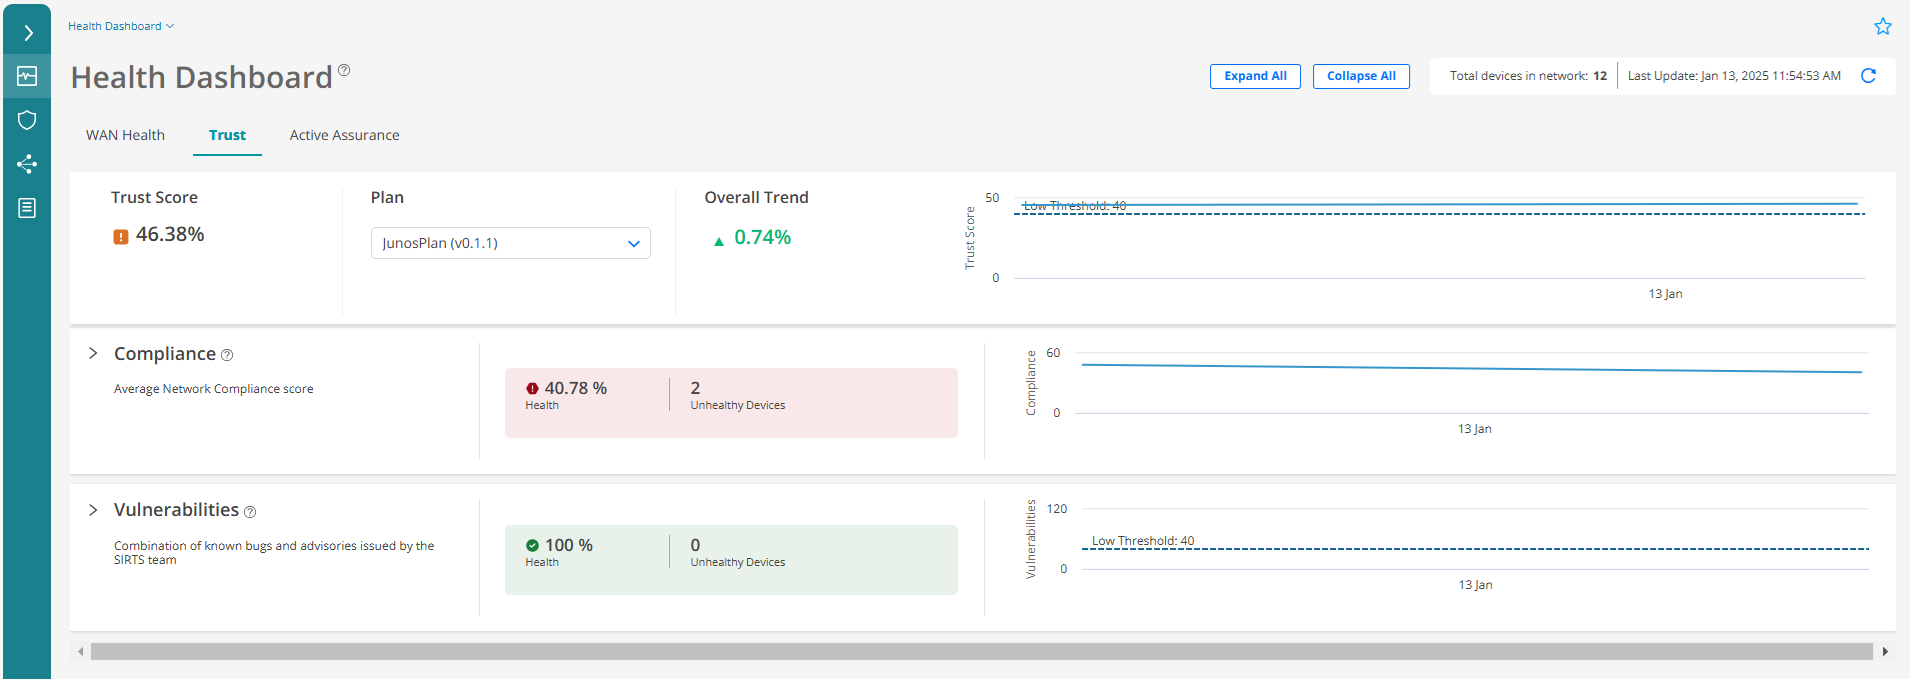
Task: Expand the Compliance section
Action: (x=93, y=353)
